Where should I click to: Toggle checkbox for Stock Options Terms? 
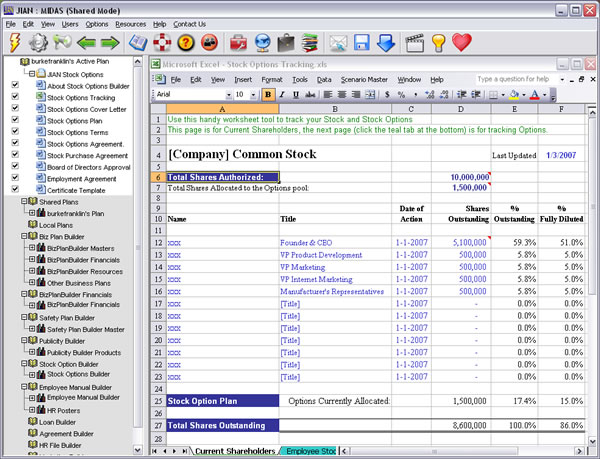(x=15, y=131)
